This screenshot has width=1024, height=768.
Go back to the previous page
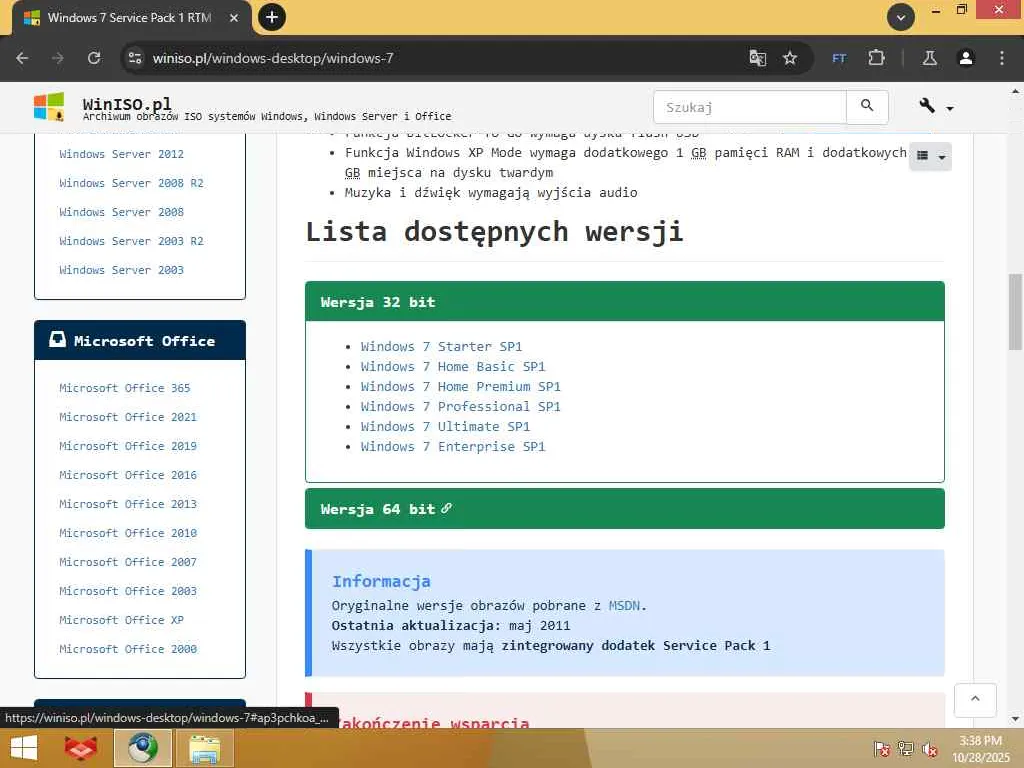tap(22, 58)
